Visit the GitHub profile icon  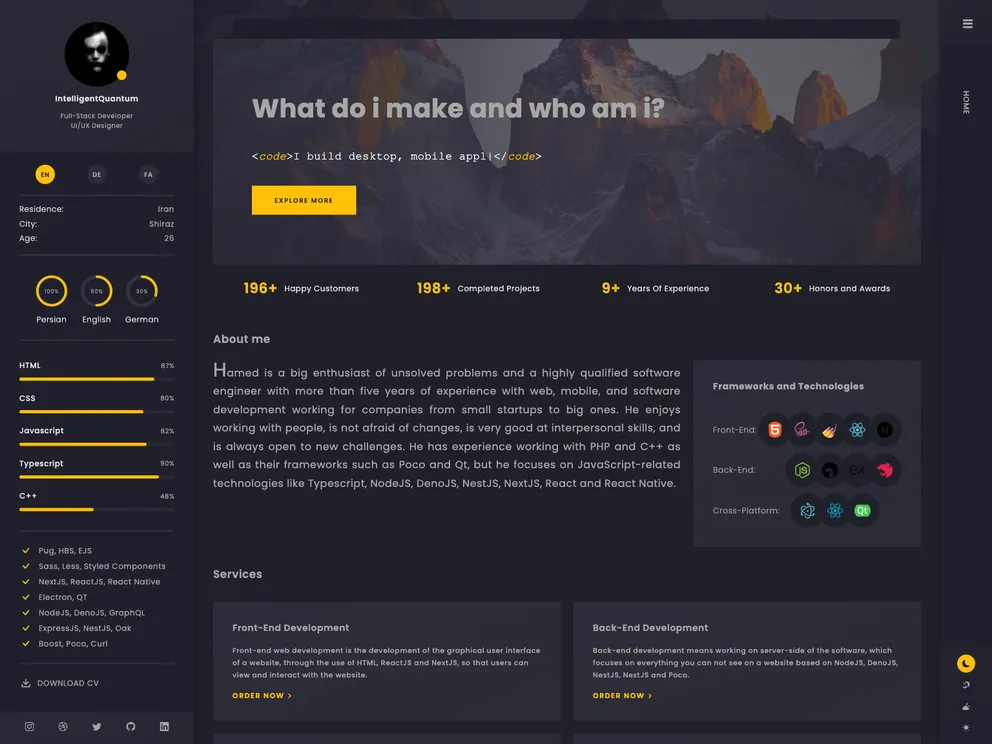(130, 727)
